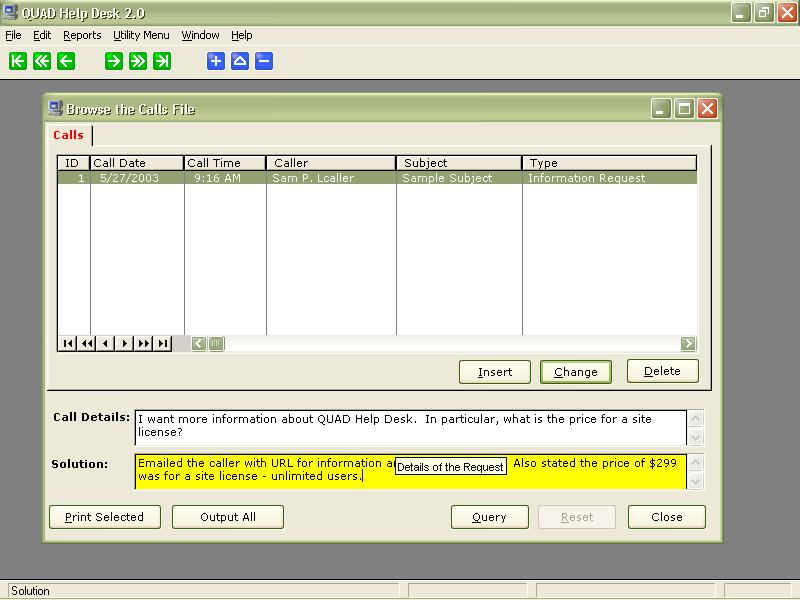Click the Close button at bottom right
This screenshot has width=800, height=600.
(x=667, y=517)
